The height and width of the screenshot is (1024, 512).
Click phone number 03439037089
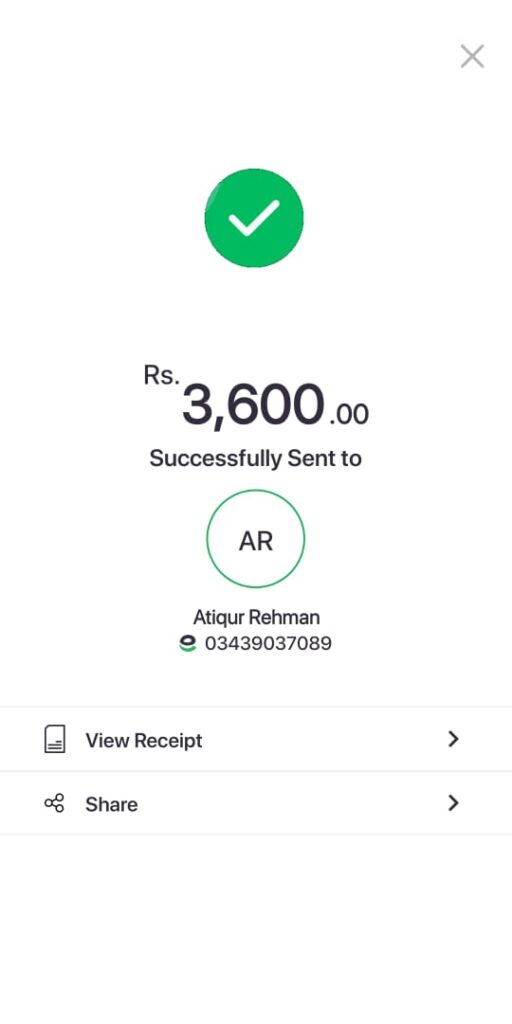click(268, 644)
